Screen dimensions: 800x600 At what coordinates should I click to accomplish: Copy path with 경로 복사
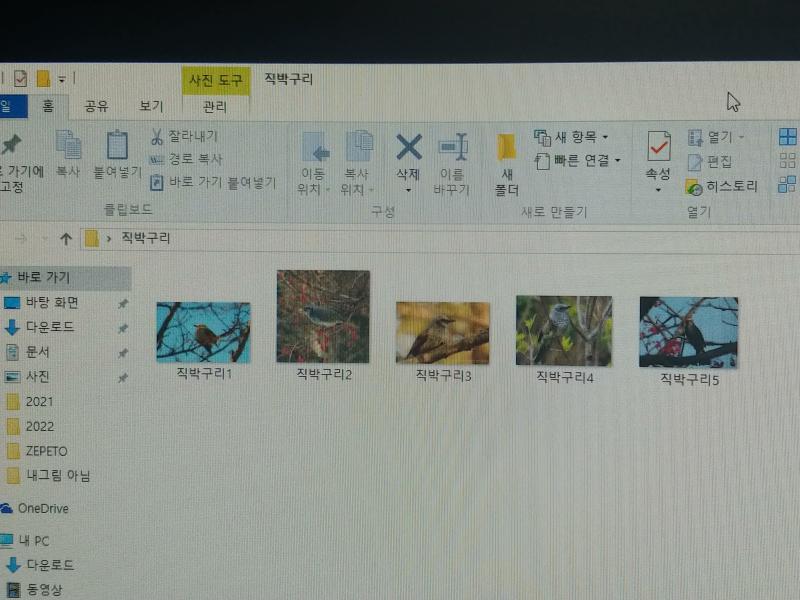click(x=186, y=159)
